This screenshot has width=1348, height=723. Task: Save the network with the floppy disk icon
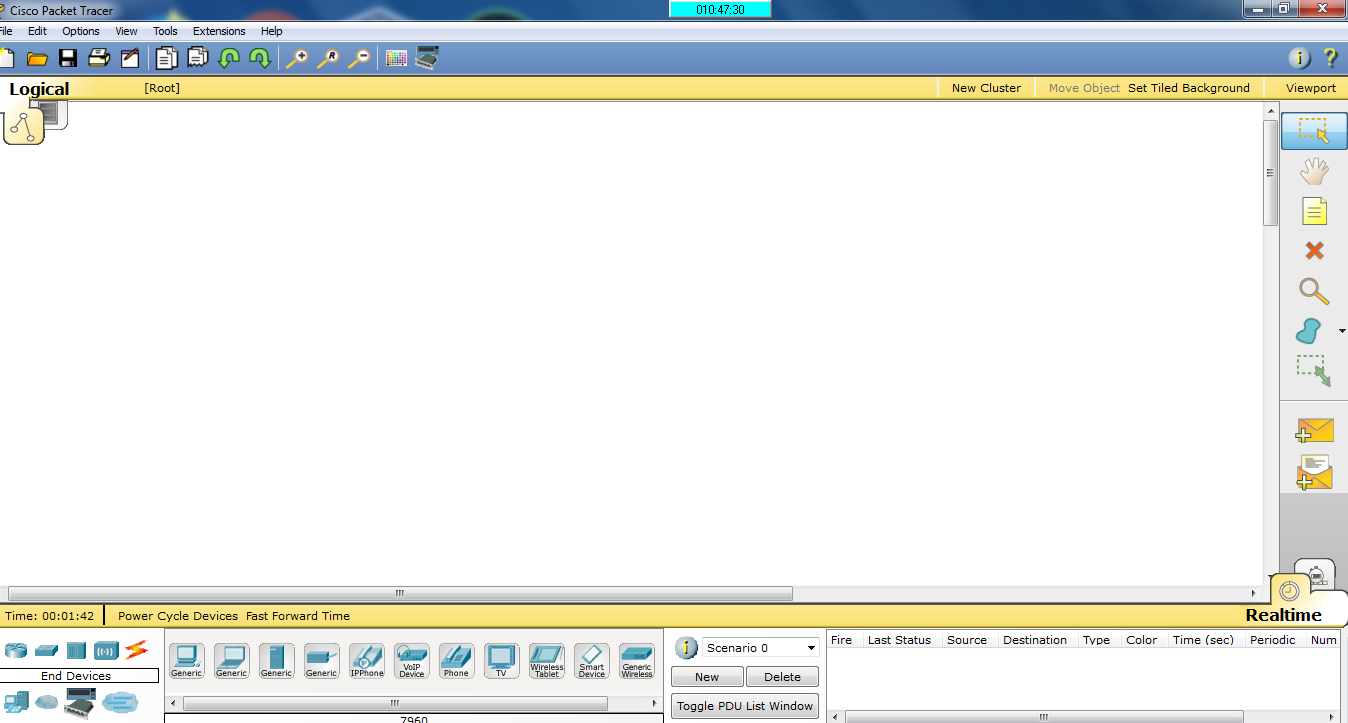[68, 58]
